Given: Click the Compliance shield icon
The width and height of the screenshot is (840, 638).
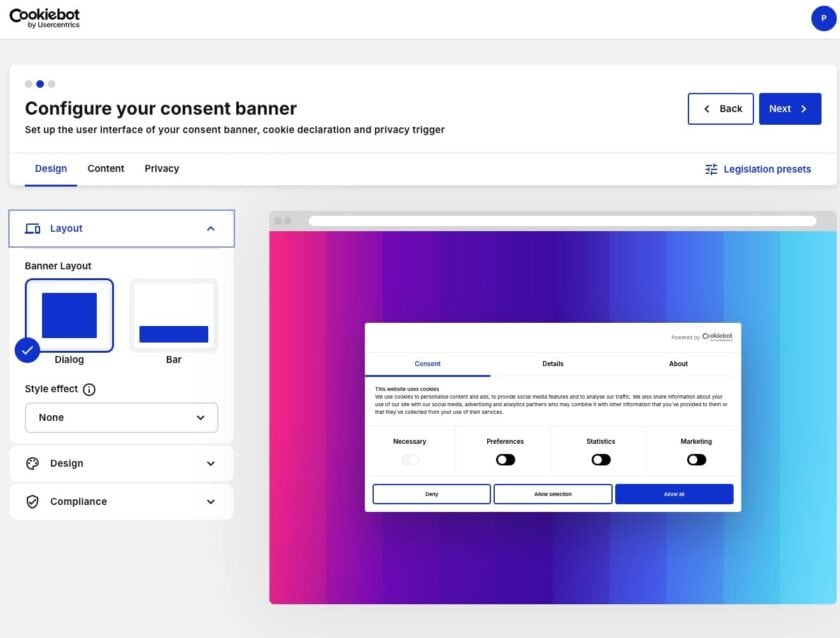Looking at the screenshot, I should point(32,502).
